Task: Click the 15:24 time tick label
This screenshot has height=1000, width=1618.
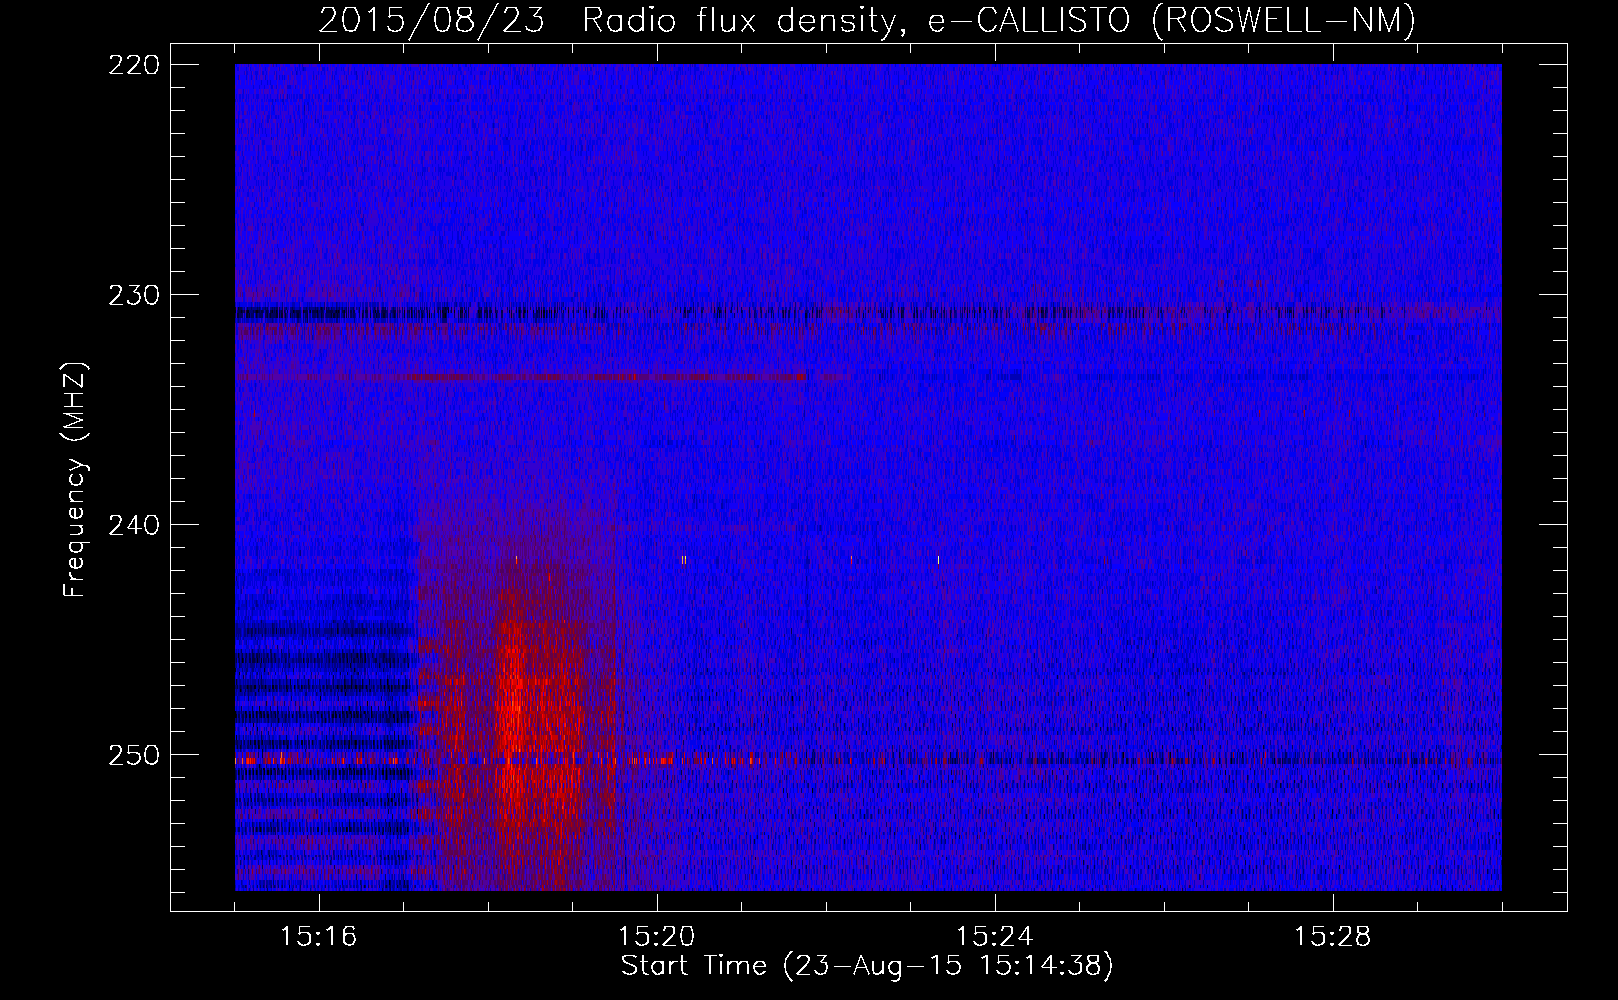Action: 995,936
